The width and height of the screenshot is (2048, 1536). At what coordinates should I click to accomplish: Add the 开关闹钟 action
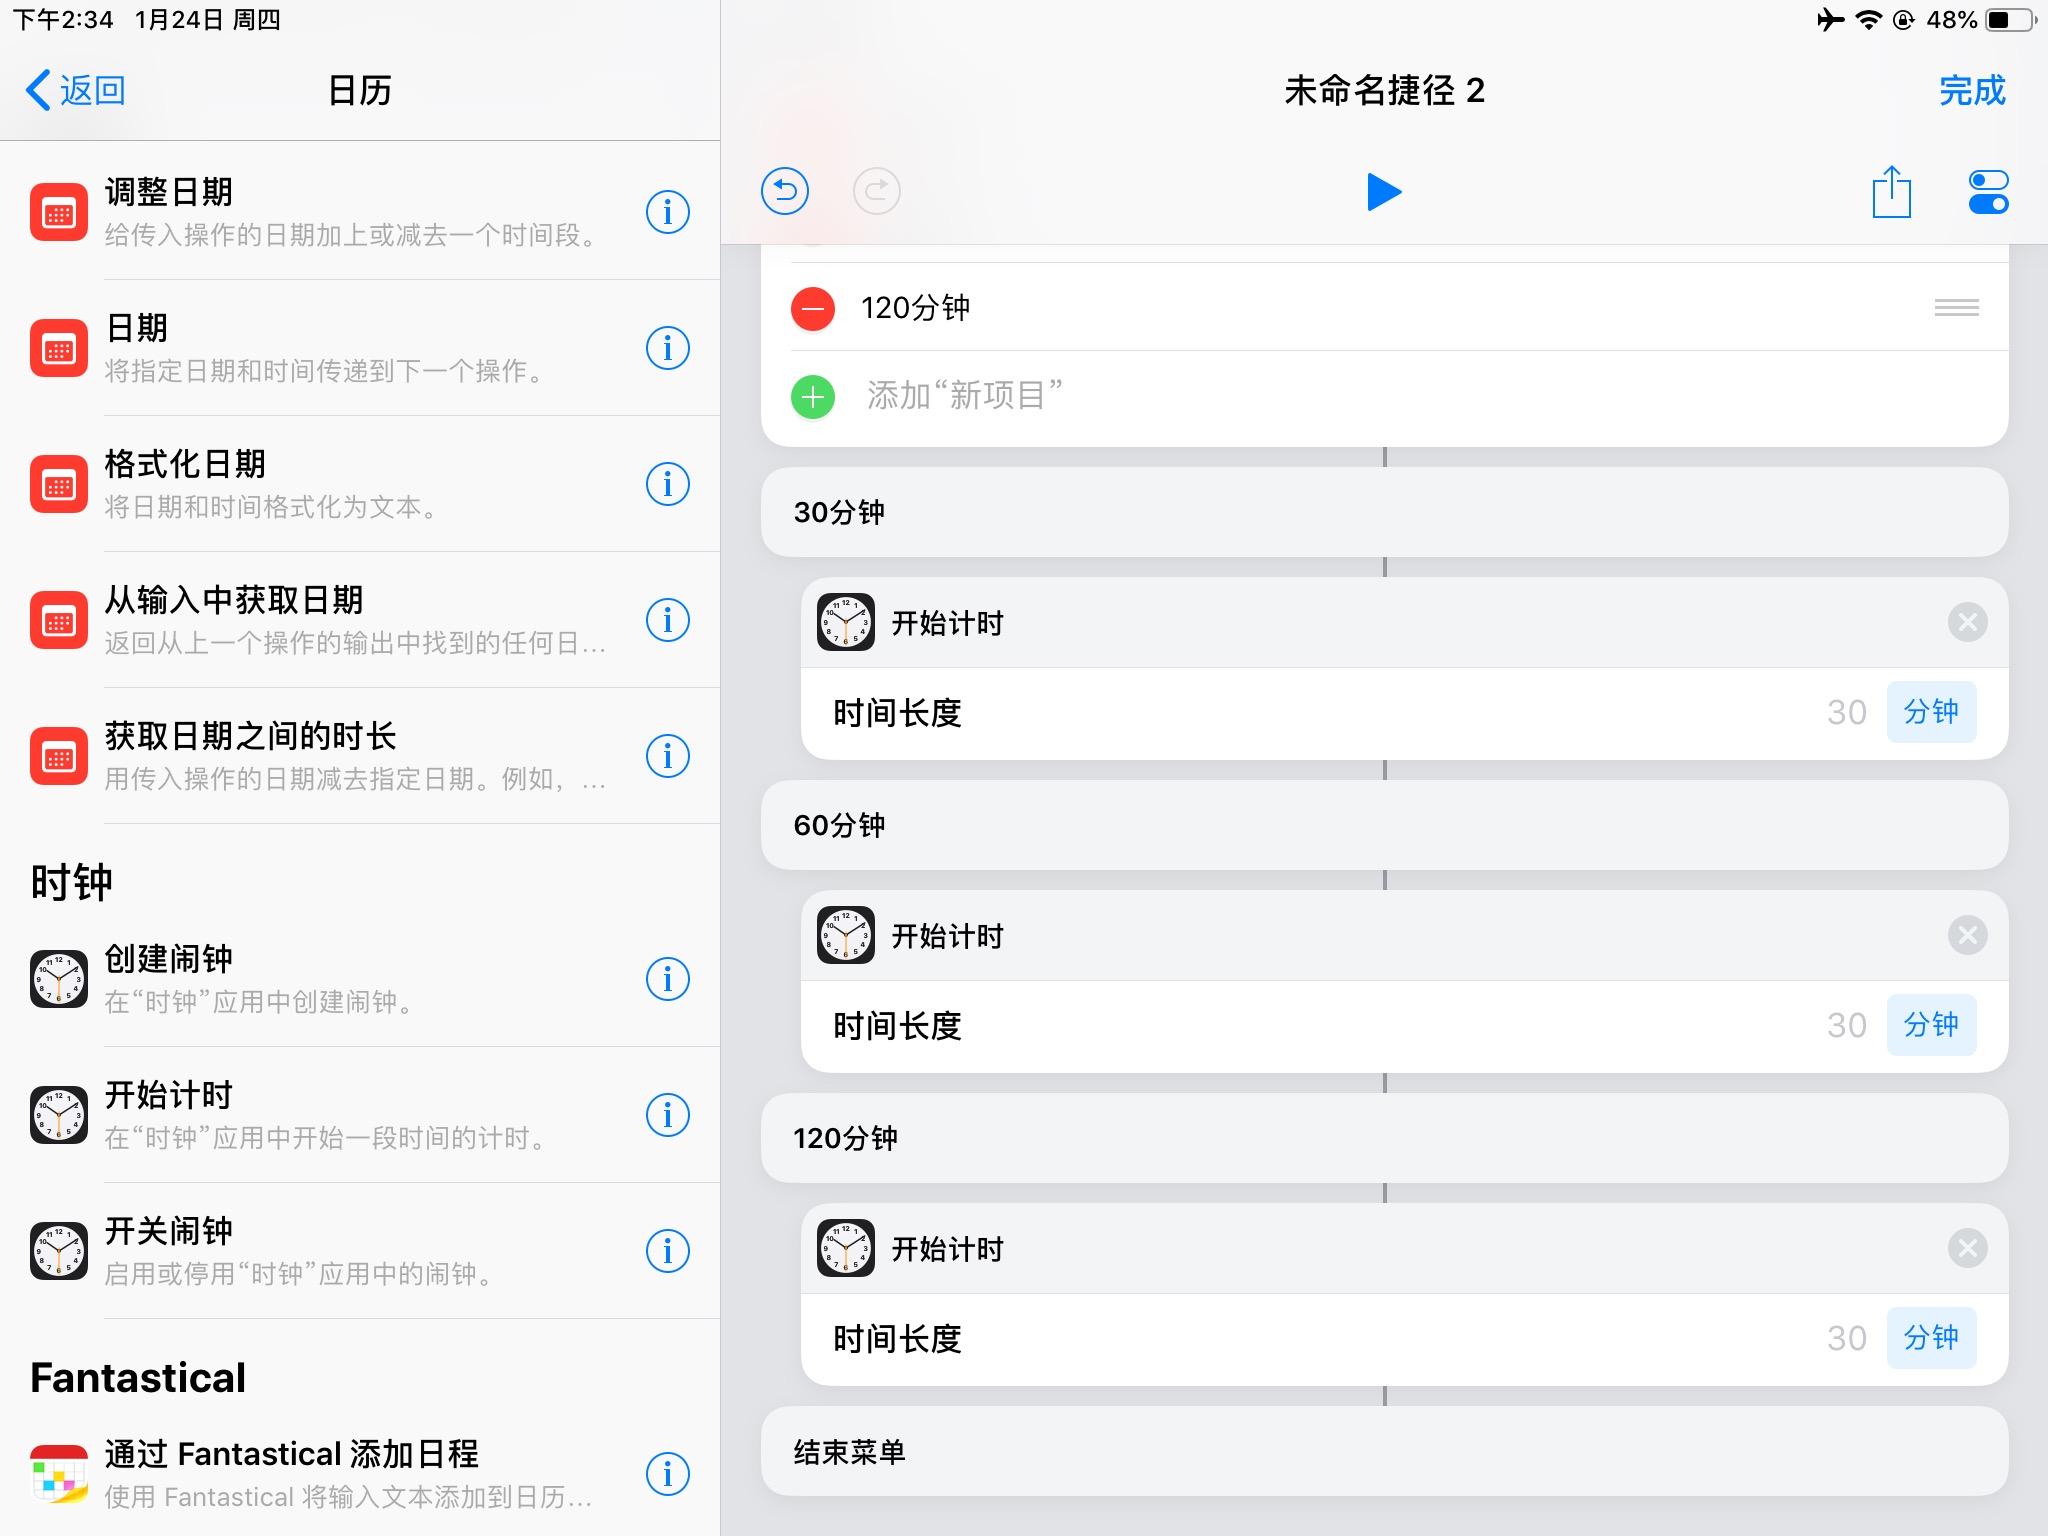pos(360,1251)
